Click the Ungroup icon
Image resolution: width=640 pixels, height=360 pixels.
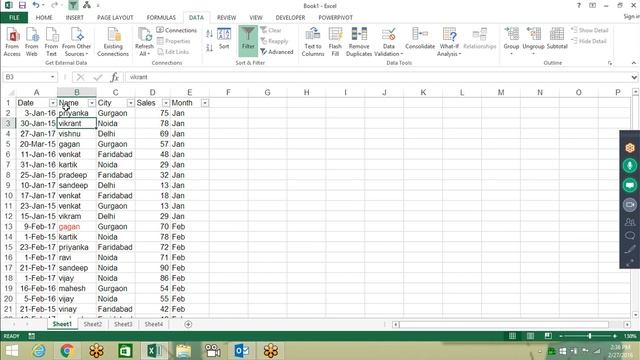tap(533, 41)
